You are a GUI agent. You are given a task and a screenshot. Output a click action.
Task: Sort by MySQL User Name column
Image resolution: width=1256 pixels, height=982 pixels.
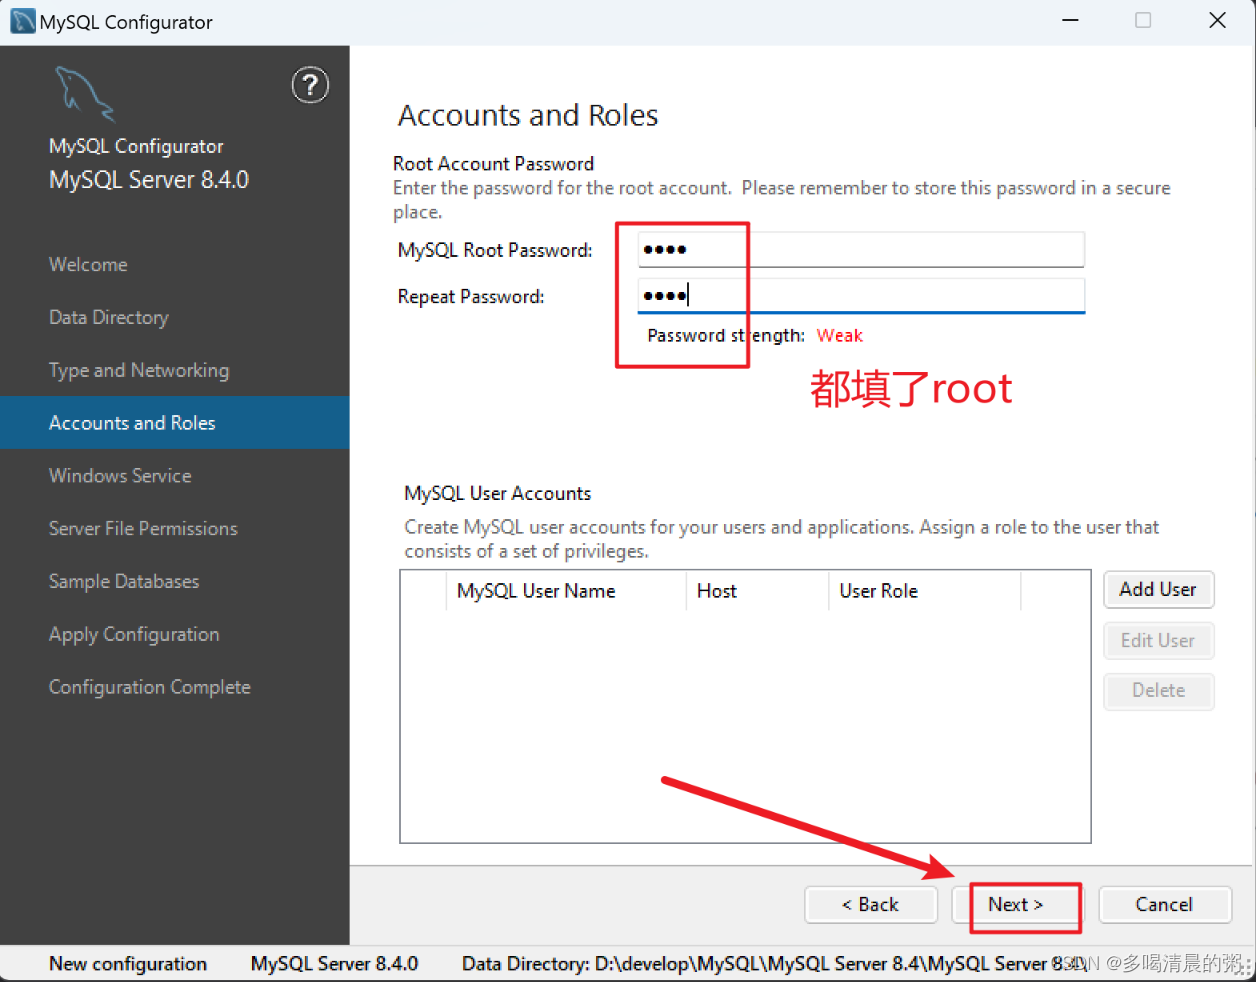click(566, 591)
